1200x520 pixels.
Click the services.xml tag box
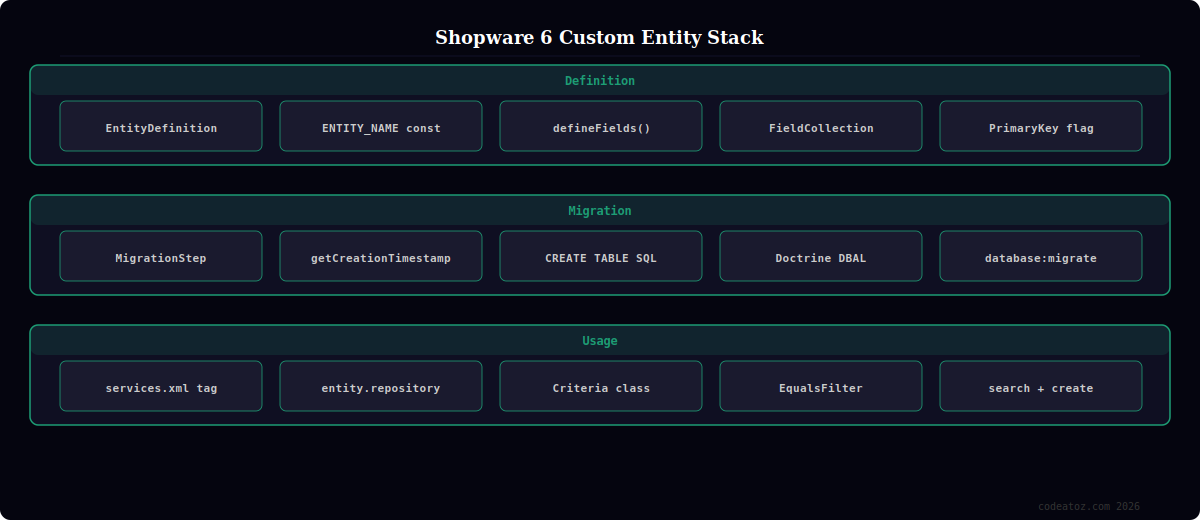click(161, 386)
